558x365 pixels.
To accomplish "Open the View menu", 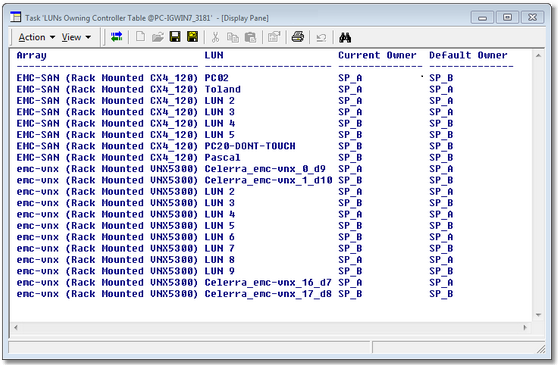I will point(76,37).
